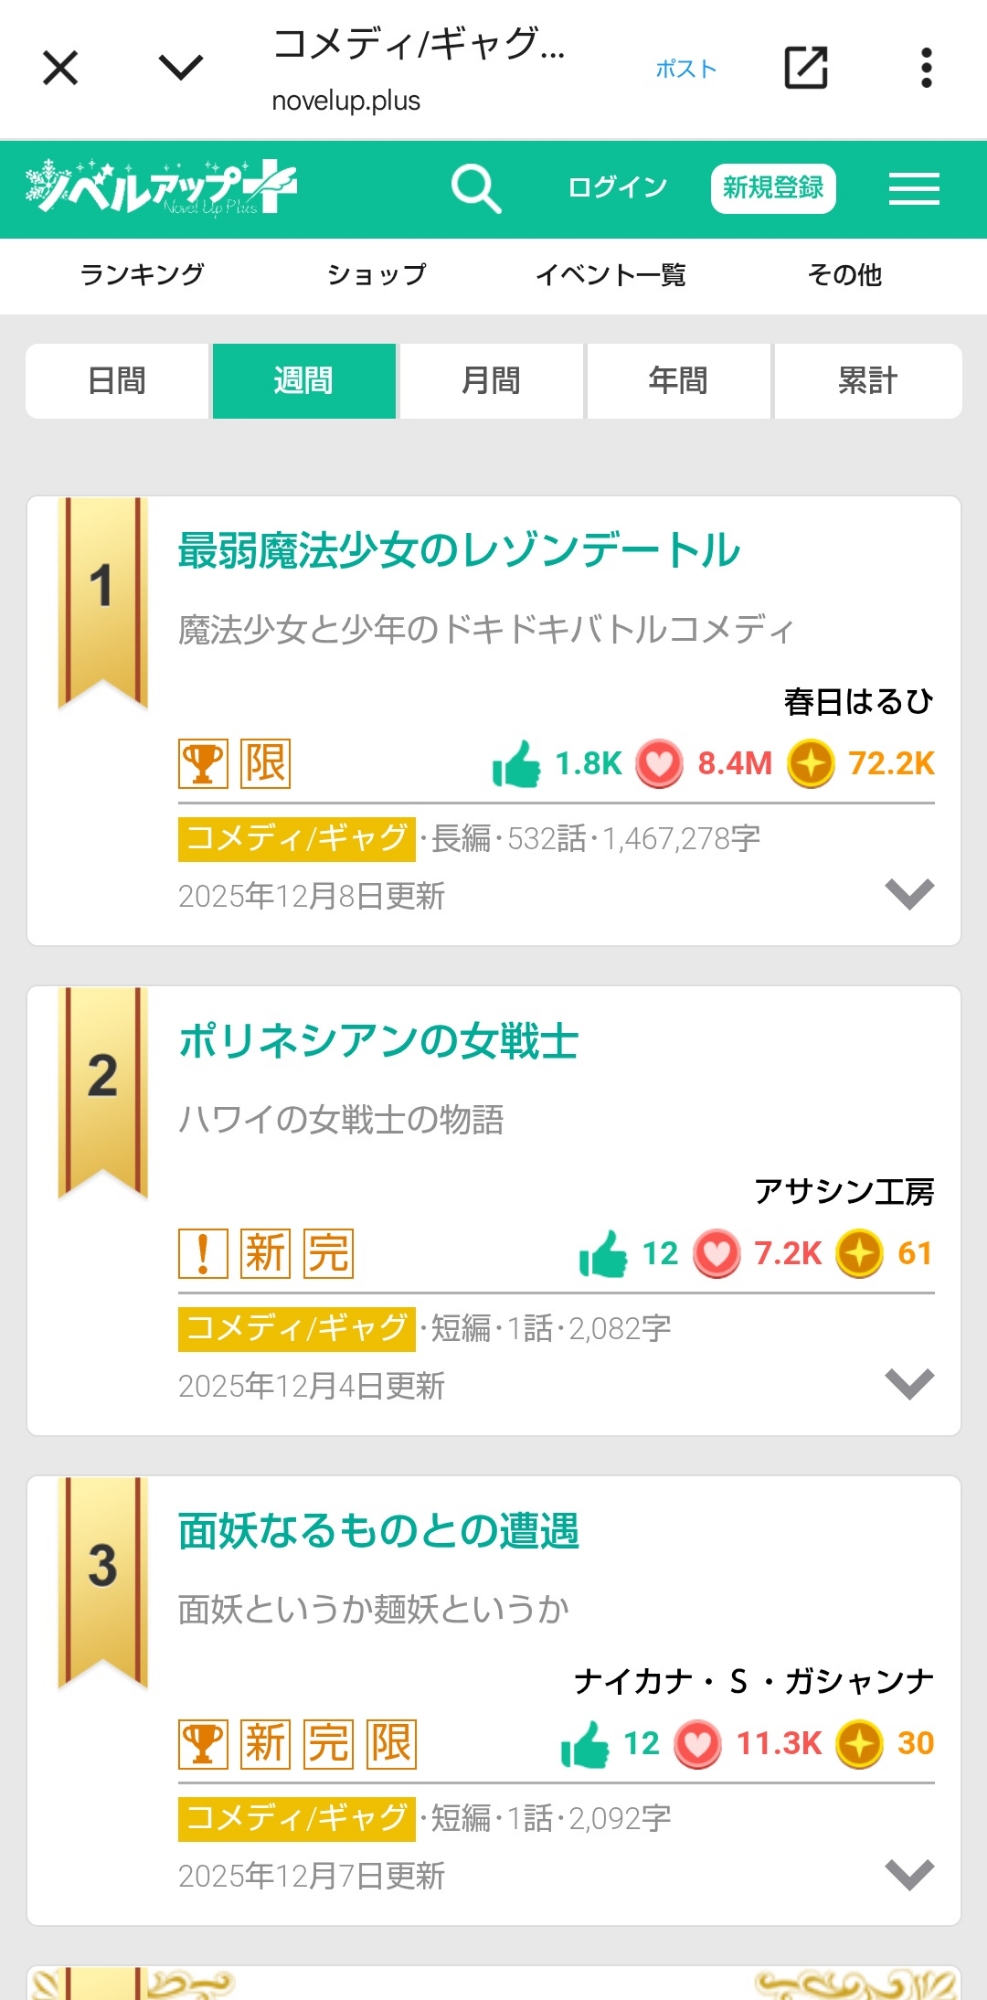Viewport: 987px width, 2000px height.
Task: Open the browser three-dot overflow menu
Action: [926, 68]
